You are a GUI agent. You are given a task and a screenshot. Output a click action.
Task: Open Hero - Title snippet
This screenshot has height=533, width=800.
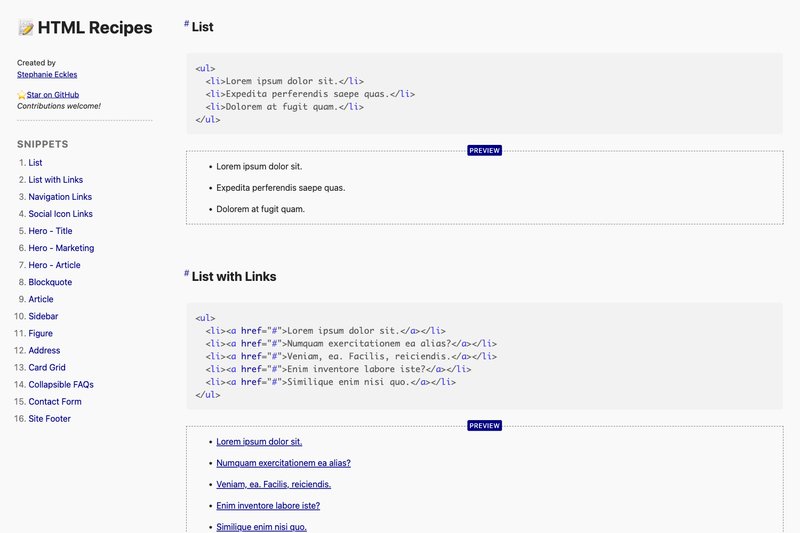[51, 231]
